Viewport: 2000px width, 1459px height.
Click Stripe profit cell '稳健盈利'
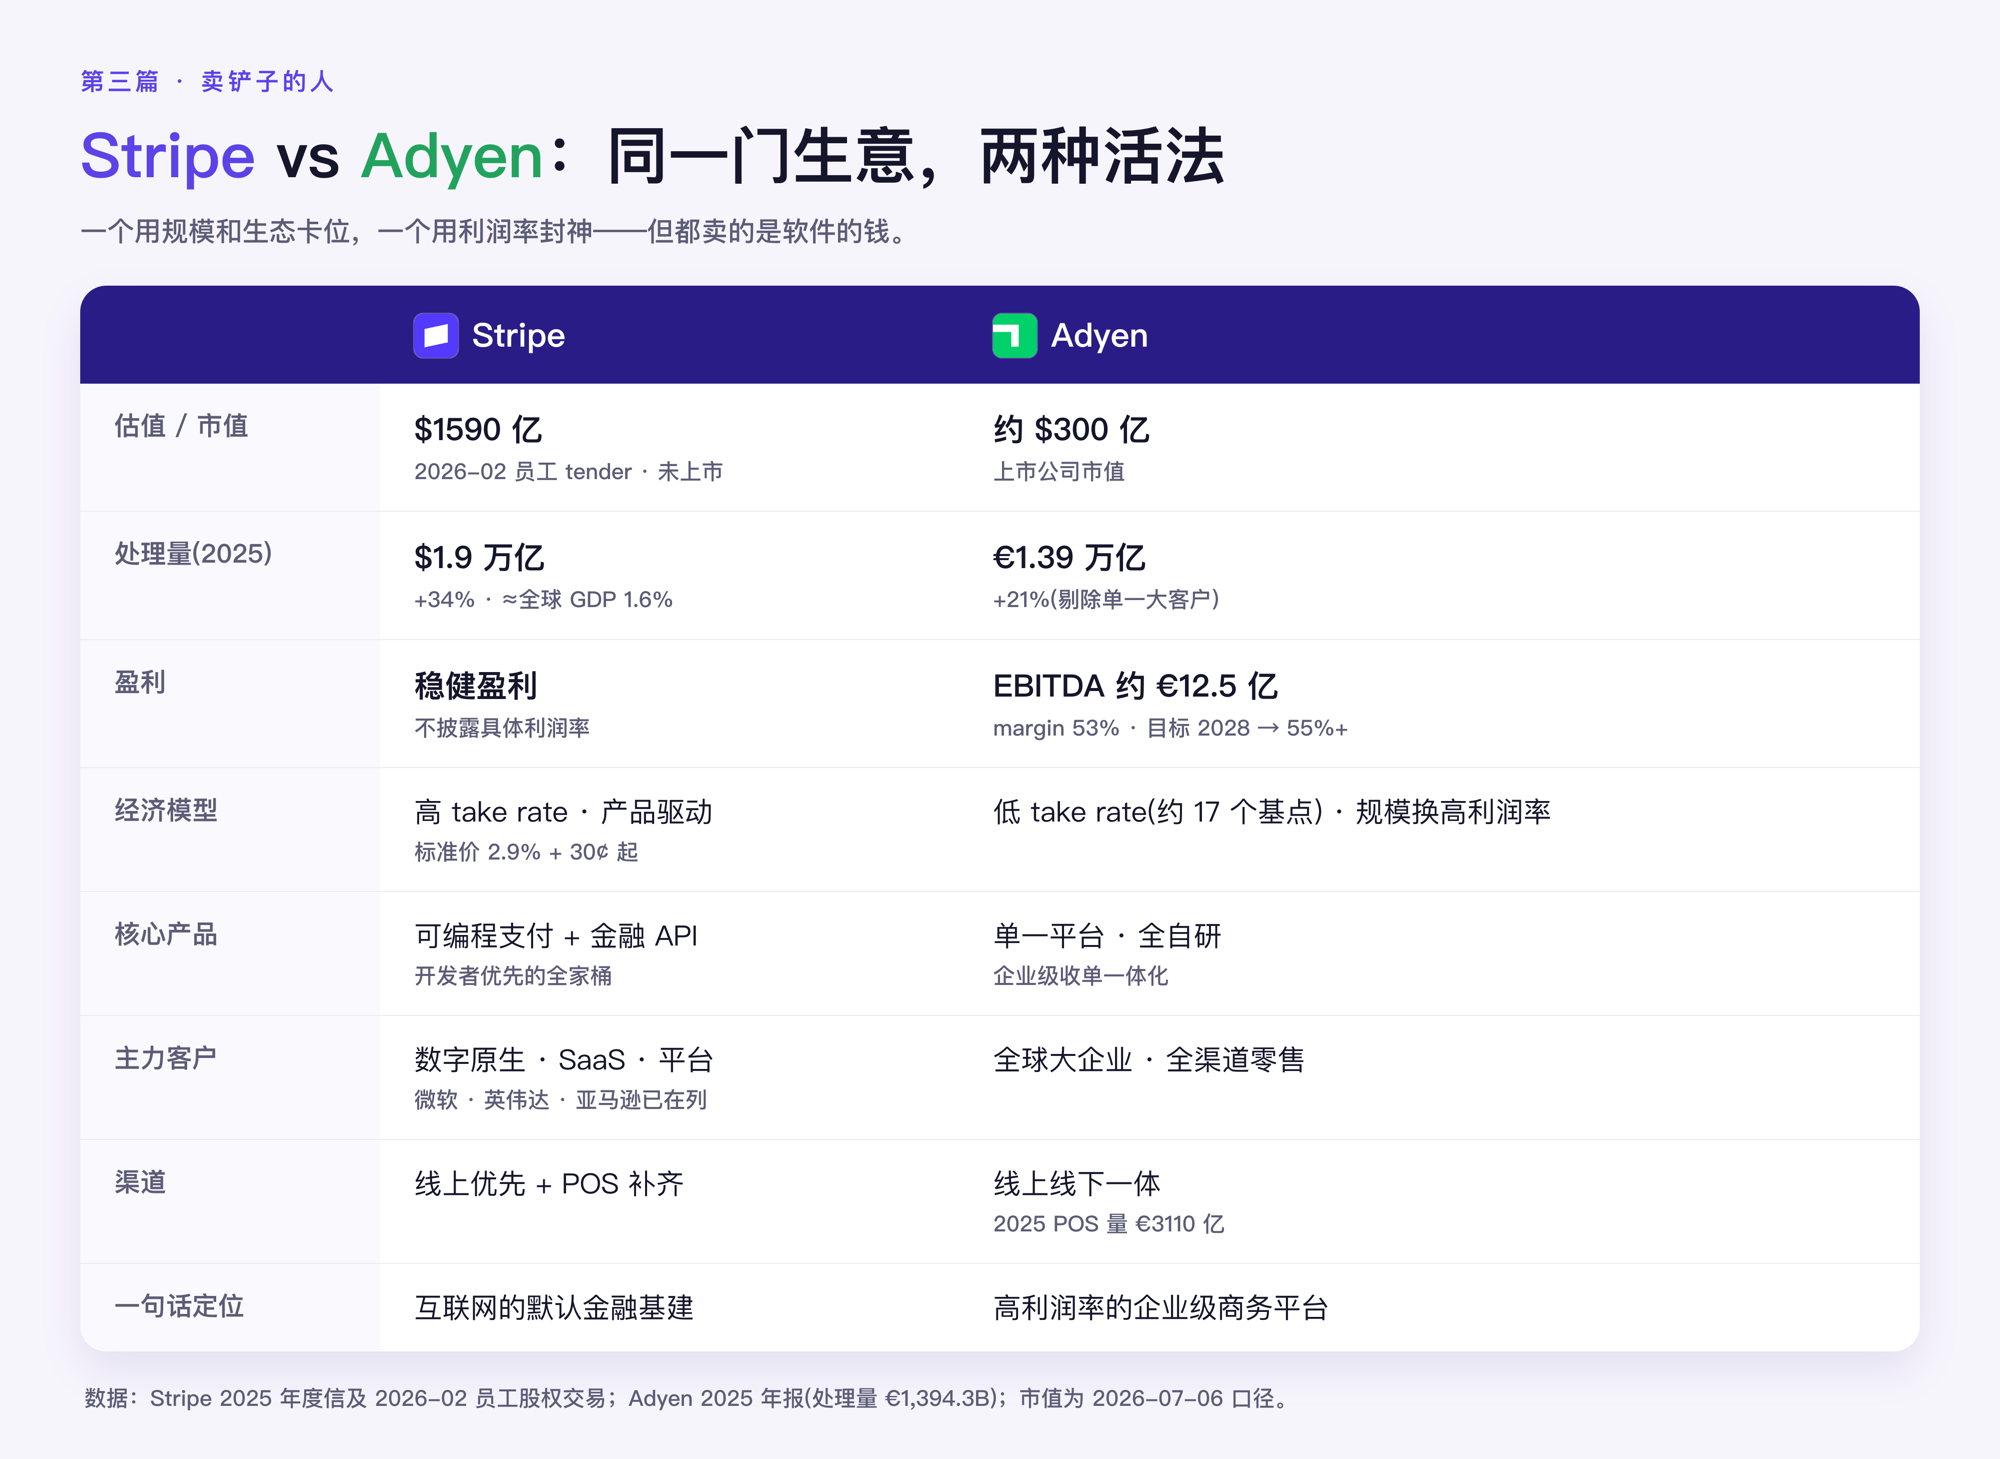point(476,685)
